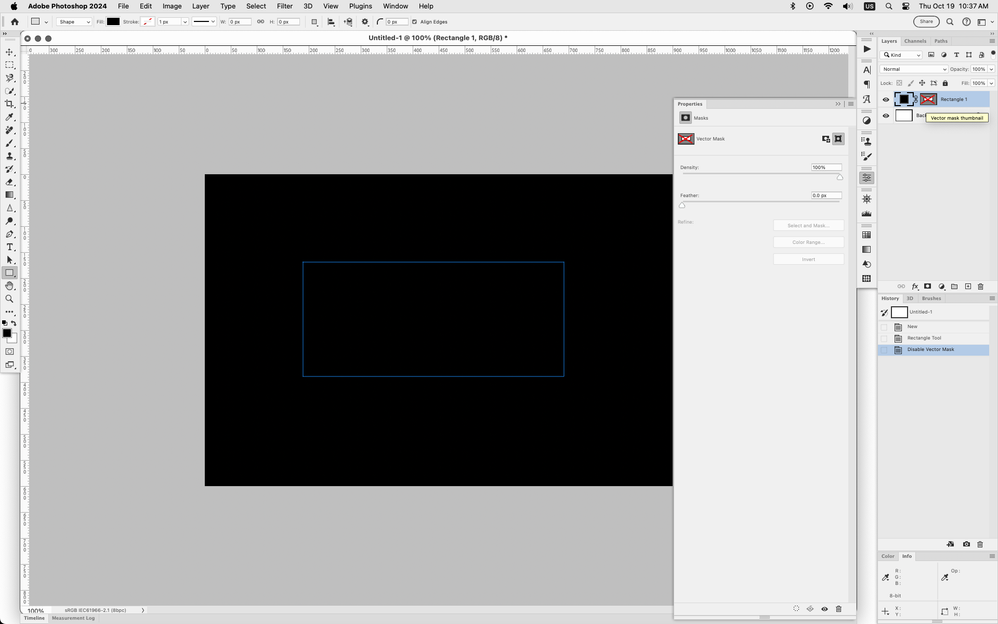Toggle lock transparent pixels
Viewport: 998px width, 624px height.
click(899, 83)
